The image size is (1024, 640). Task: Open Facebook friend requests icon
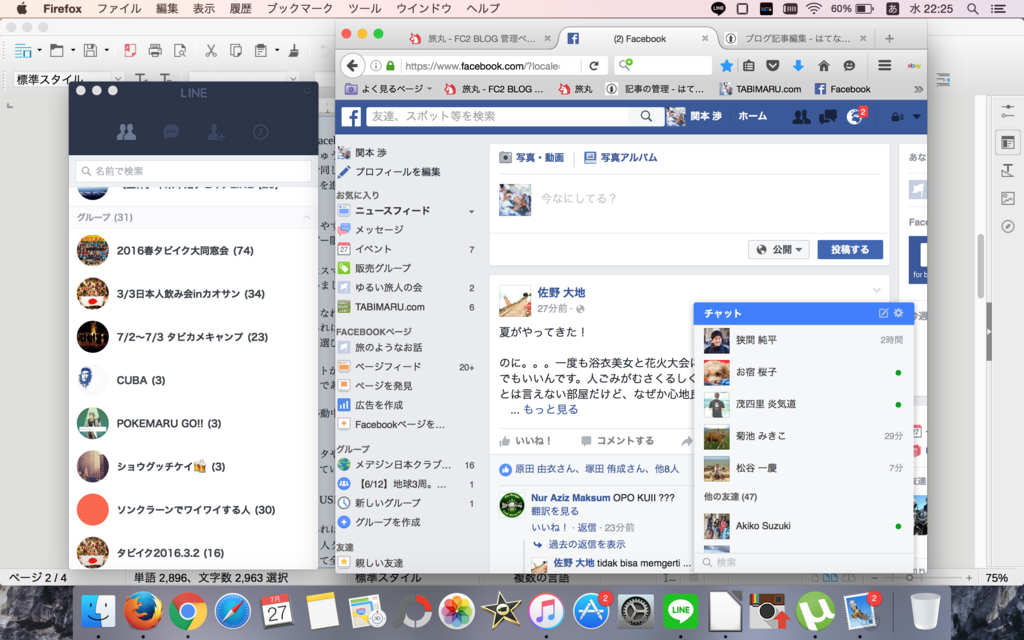801,117
